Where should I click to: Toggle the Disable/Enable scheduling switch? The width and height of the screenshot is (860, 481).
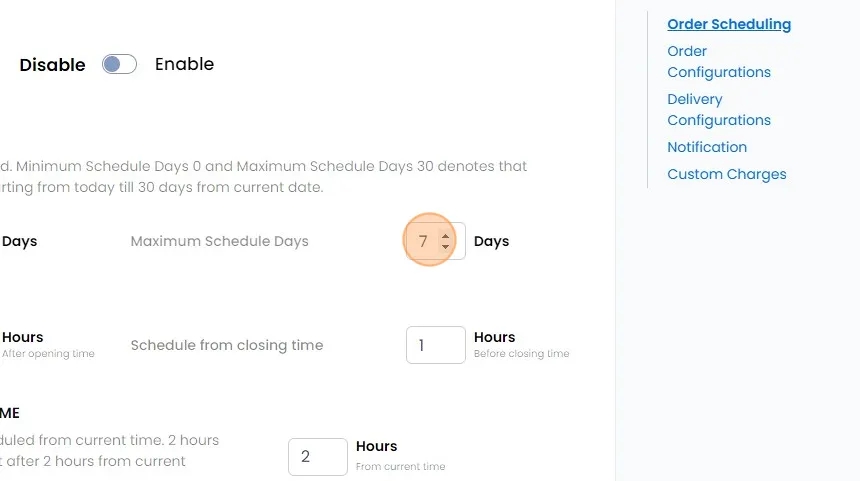tap(119, 65)
